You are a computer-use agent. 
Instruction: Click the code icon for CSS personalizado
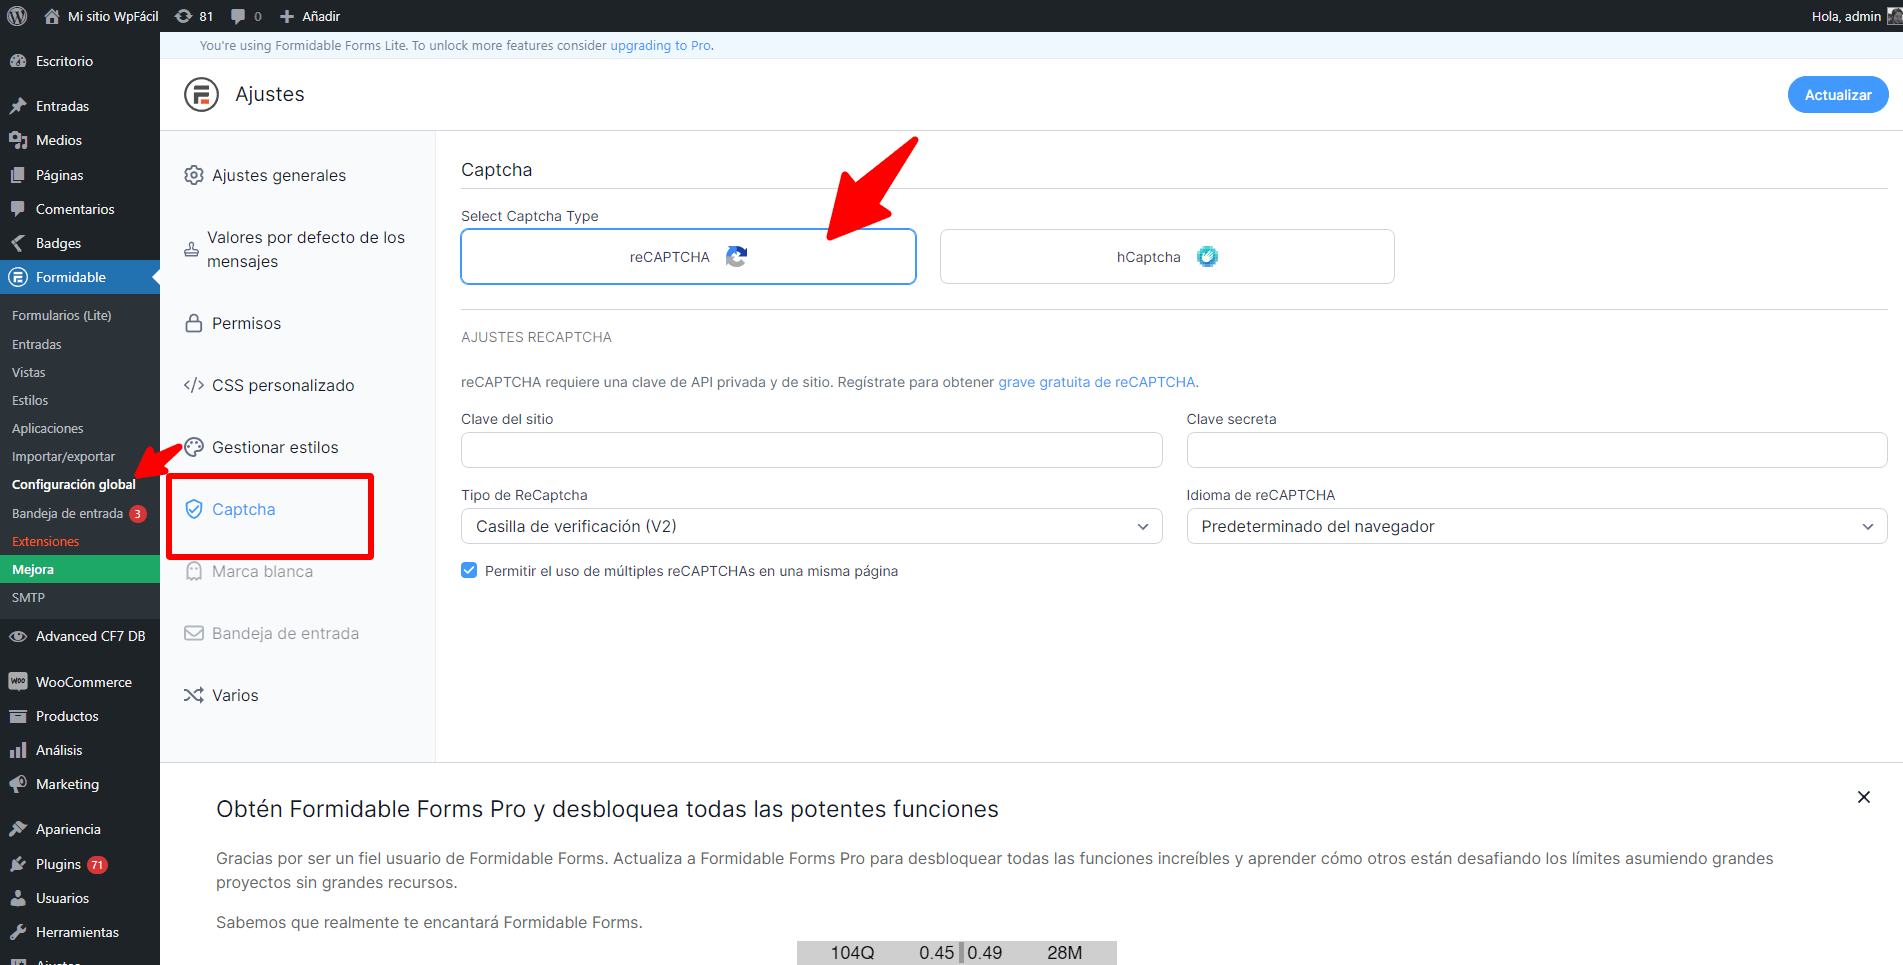(x=194, y=385)
